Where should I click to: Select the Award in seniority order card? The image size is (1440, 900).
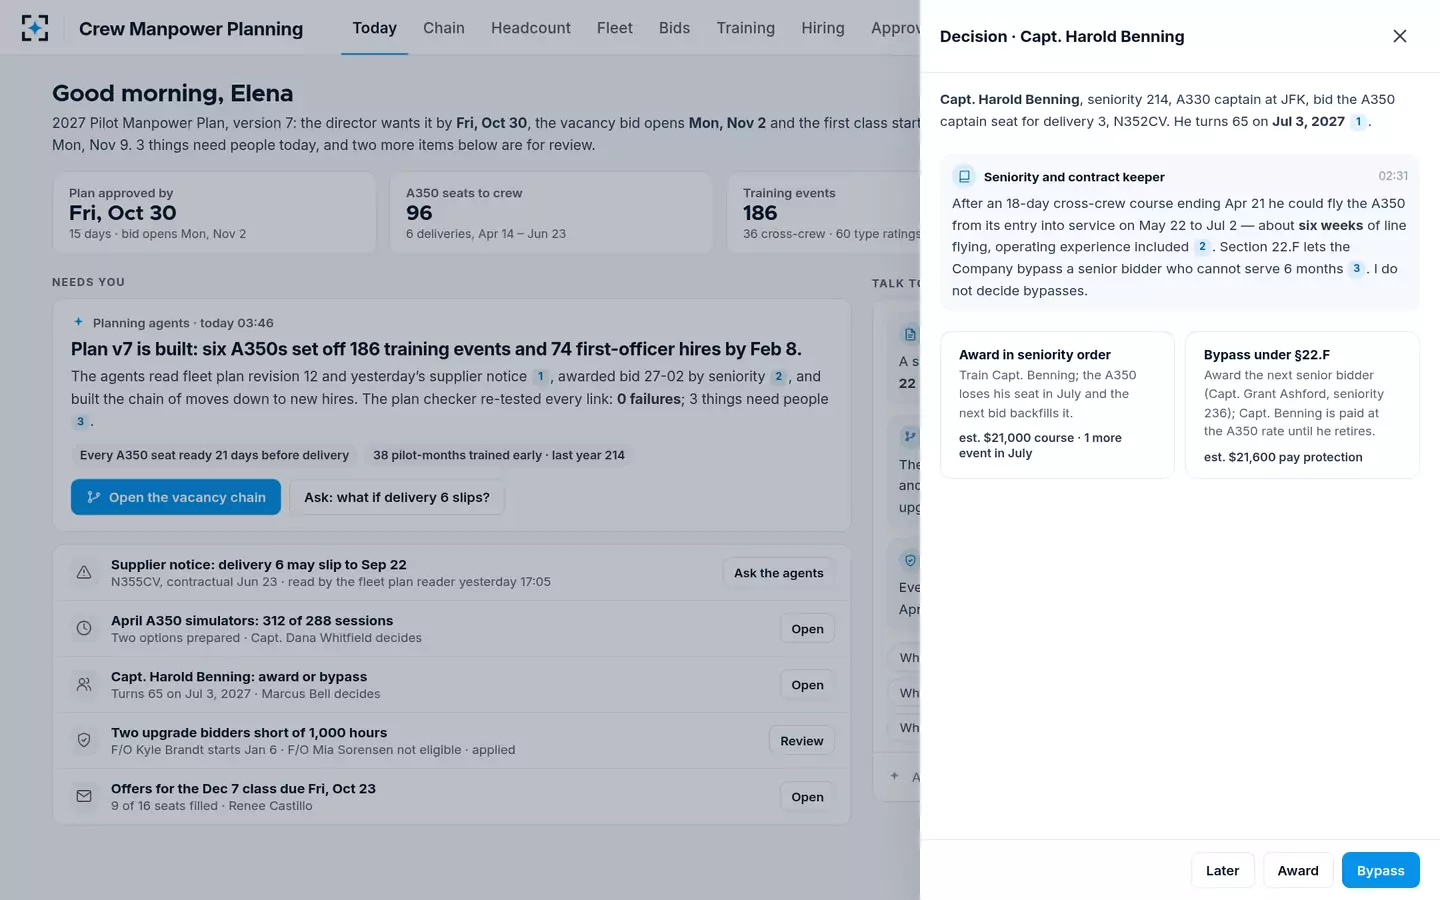click(x=1057, y=405)
